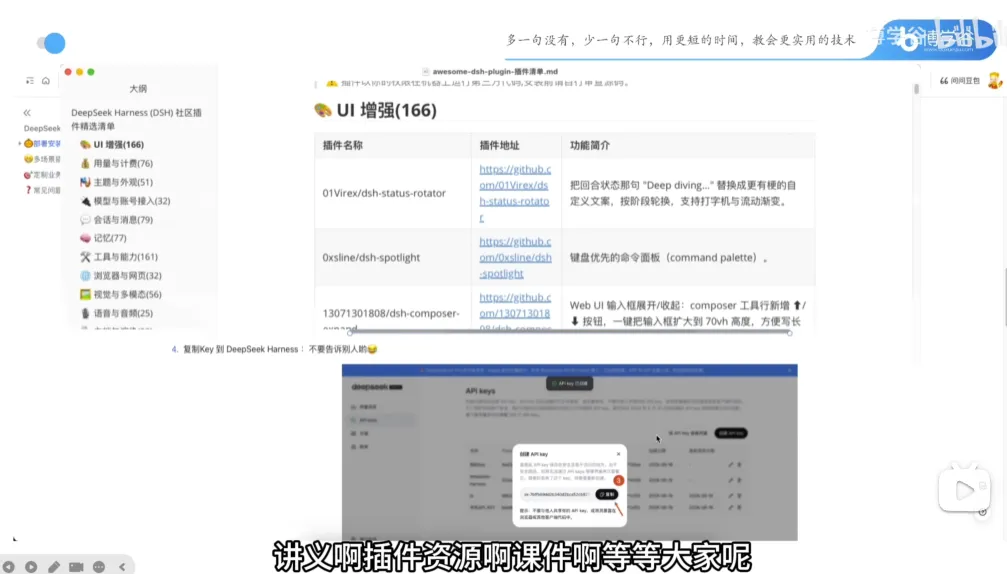
Task: Click the DeepSeek Harness (DSH) 社区插件精选清单 outline title
Action: (136, 119)
